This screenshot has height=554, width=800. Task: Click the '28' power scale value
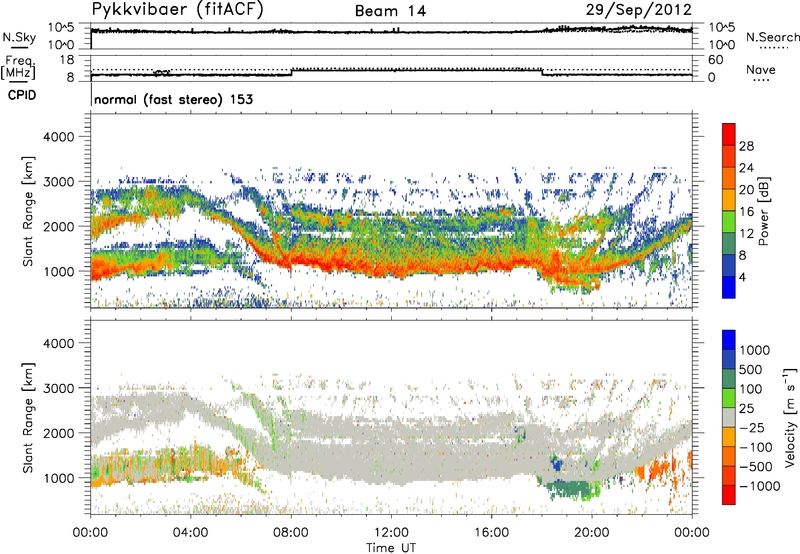pos(746,146)
